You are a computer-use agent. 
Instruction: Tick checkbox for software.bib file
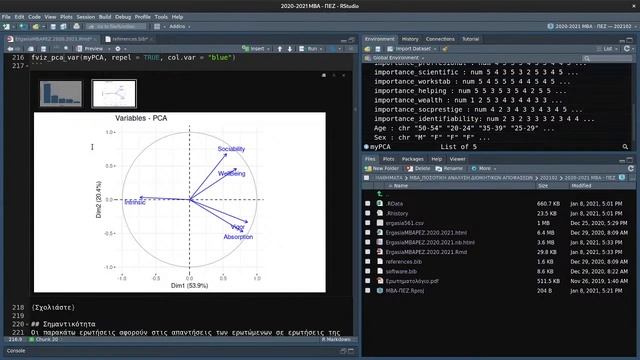[x=368, y=271]
